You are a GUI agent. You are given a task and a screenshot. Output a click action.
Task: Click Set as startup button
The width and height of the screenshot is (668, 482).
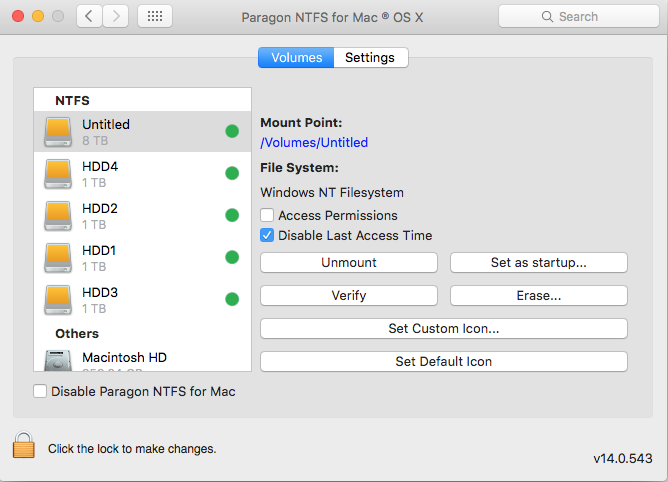point(538,263)
